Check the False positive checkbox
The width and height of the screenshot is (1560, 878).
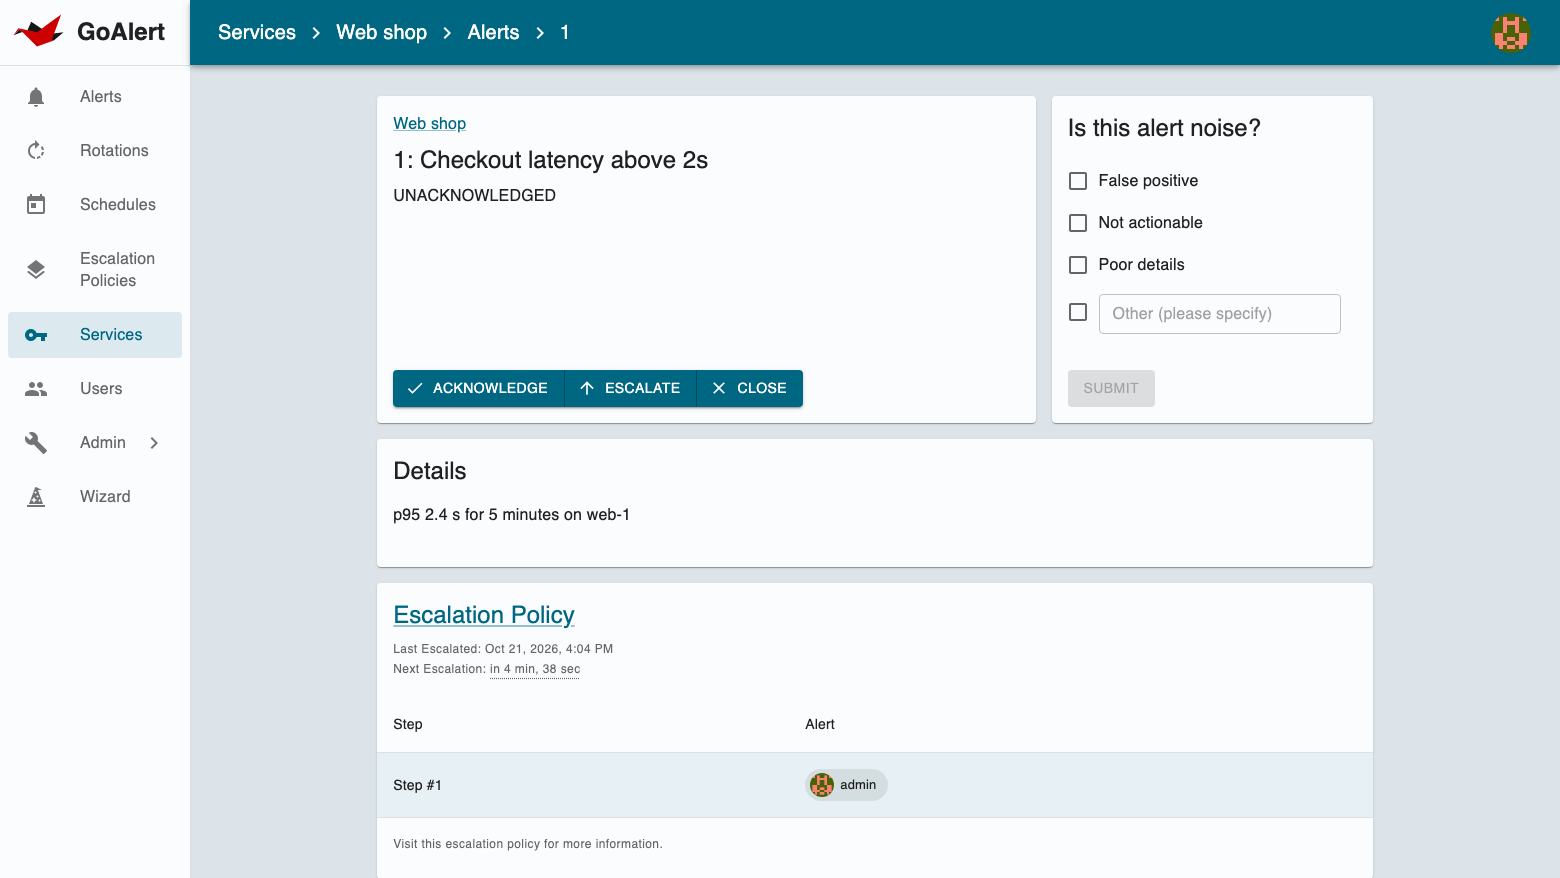coord(1078,181)
